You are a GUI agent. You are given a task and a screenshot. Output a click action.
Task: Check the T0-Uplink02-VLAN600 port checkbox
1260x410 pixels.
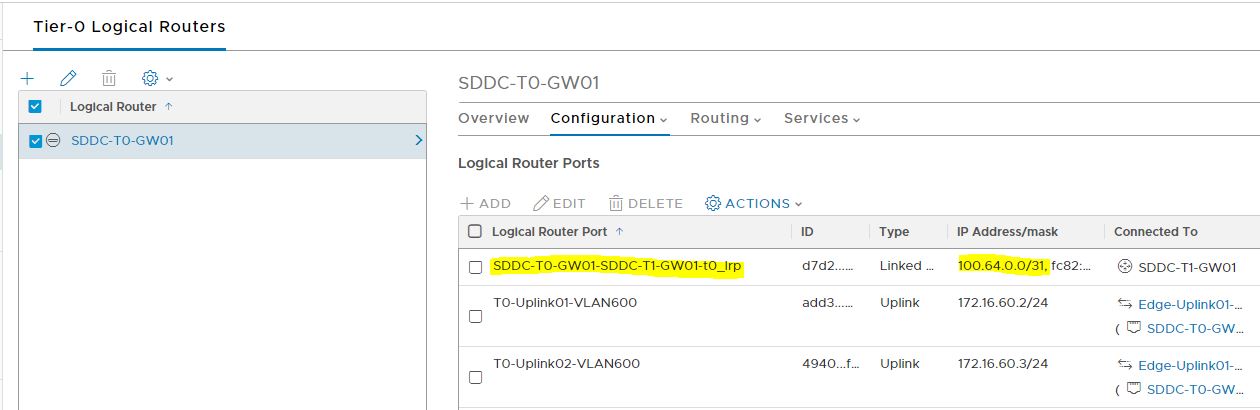point(475,377)
